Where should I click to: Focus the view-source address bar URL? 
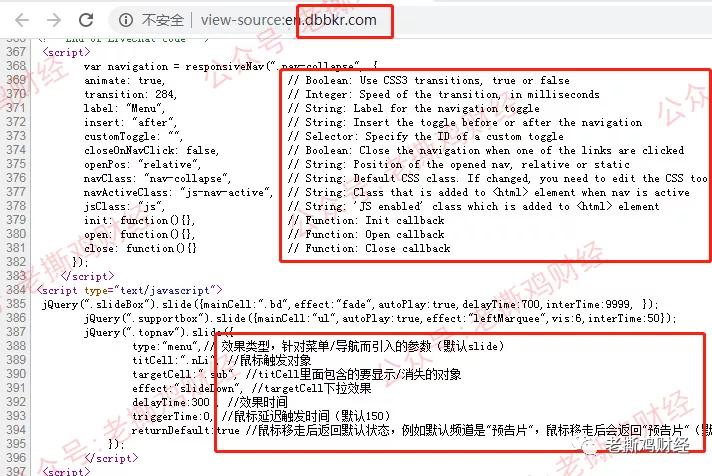[289, 20]
